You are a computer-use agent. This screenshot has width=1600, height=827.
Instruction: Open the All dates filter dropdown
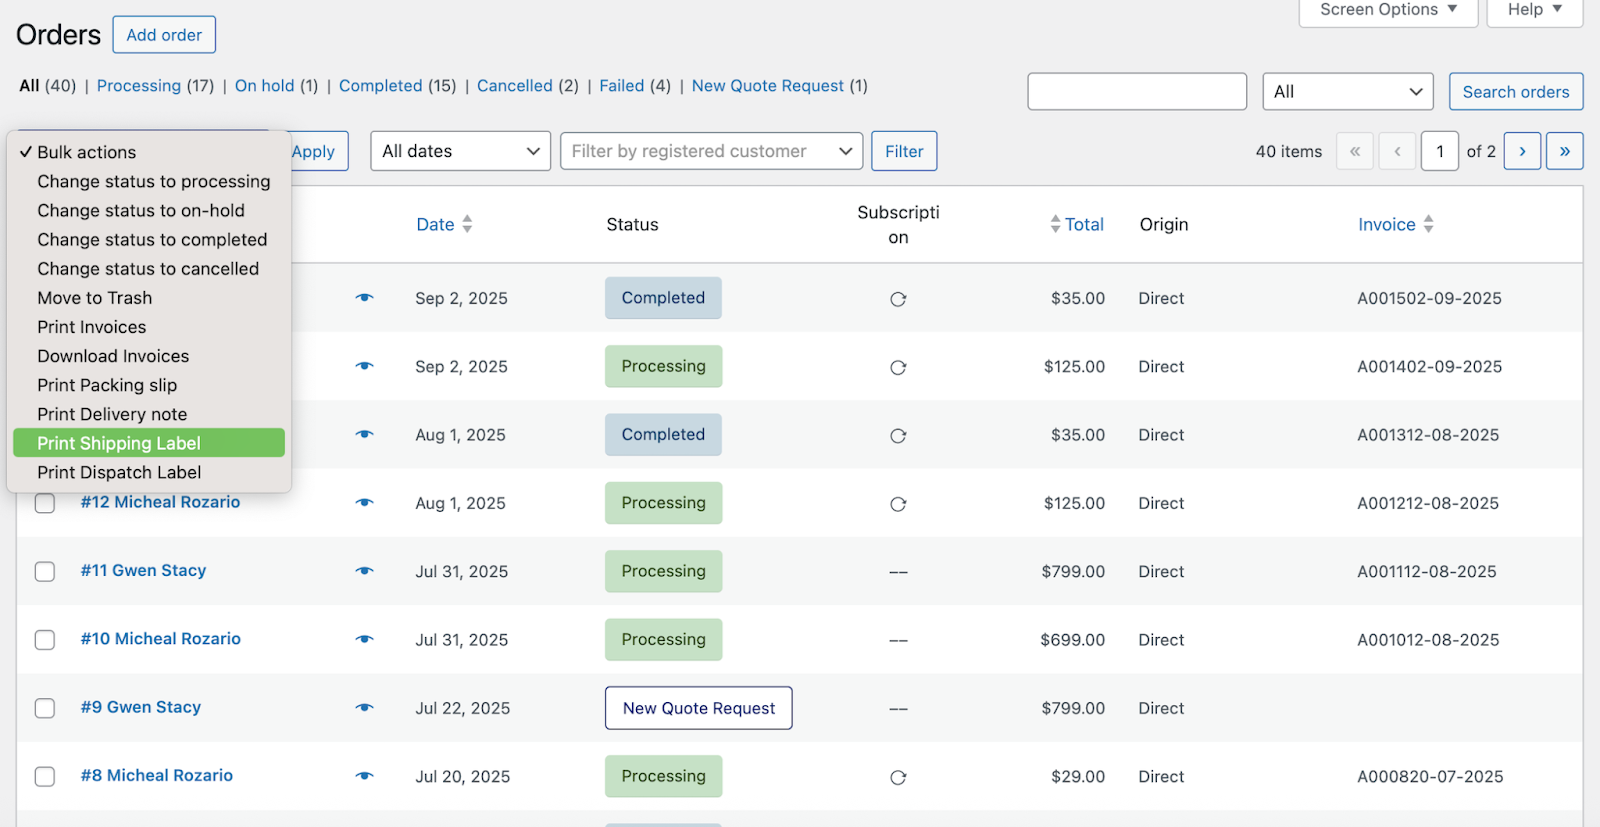[x=460, y=151]
